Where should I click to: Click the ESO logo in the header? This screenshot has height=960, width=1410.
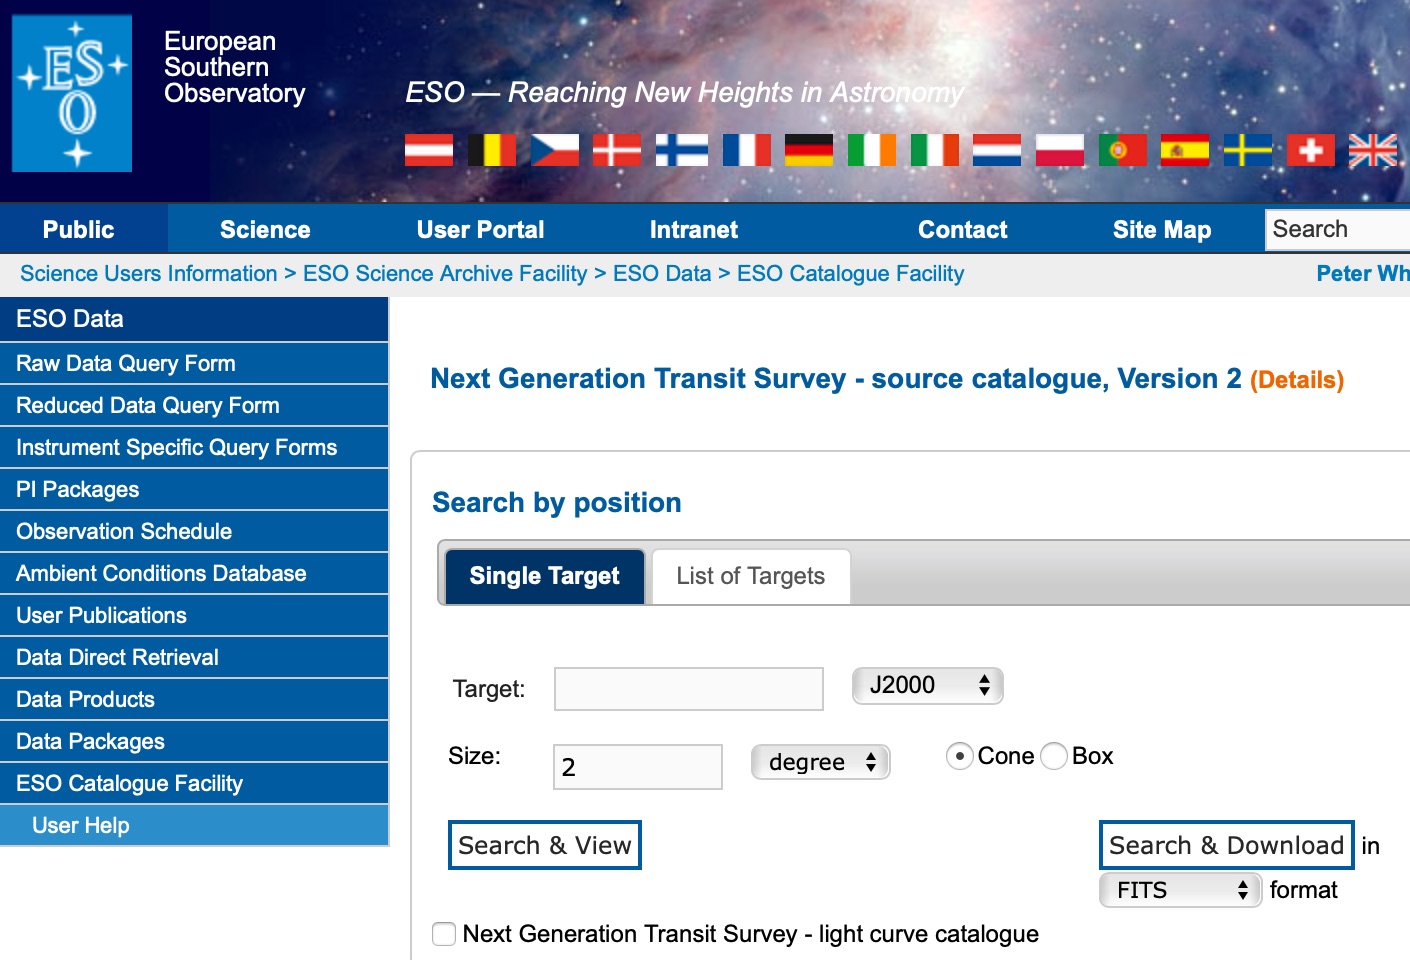(72, 93)
